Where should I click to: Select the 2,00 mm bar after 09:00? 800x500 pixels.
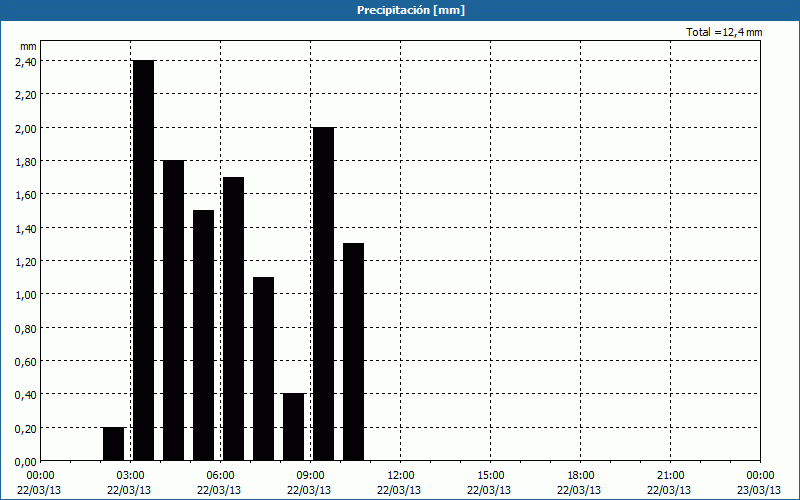point(323,294)
